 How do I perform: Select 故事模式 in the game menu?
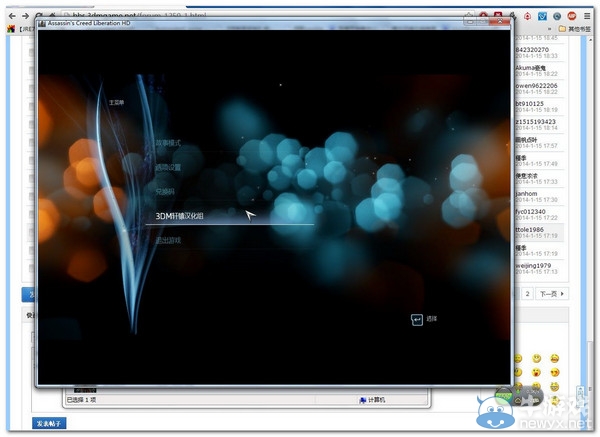(x=168, y=143)
